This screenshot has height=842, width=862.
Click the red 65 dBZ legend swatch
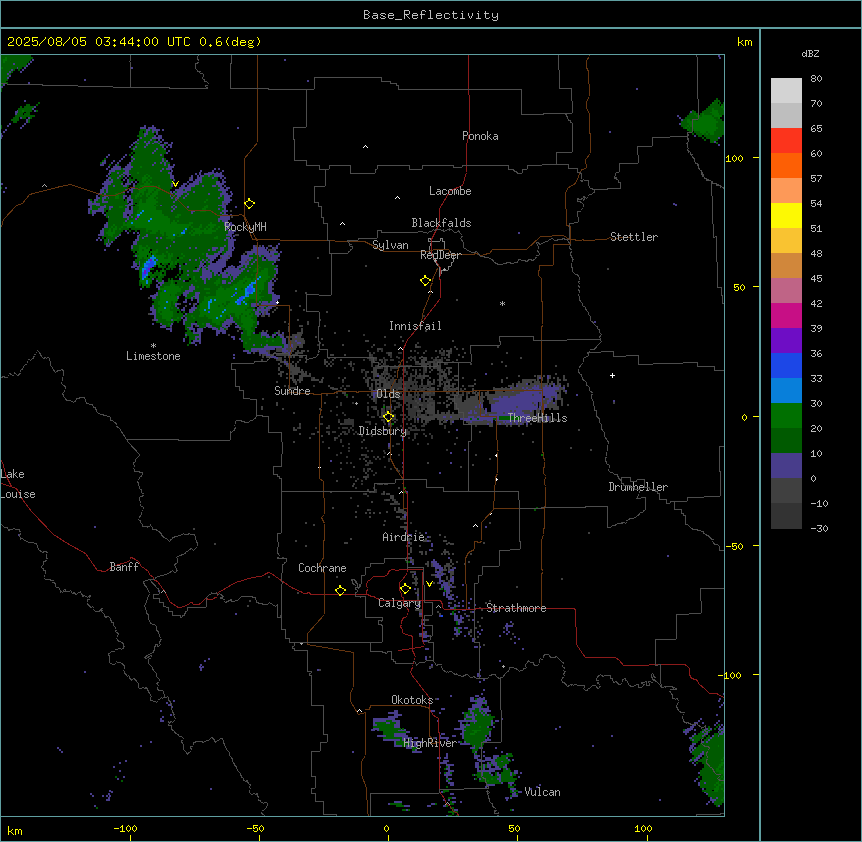(786, 140)
